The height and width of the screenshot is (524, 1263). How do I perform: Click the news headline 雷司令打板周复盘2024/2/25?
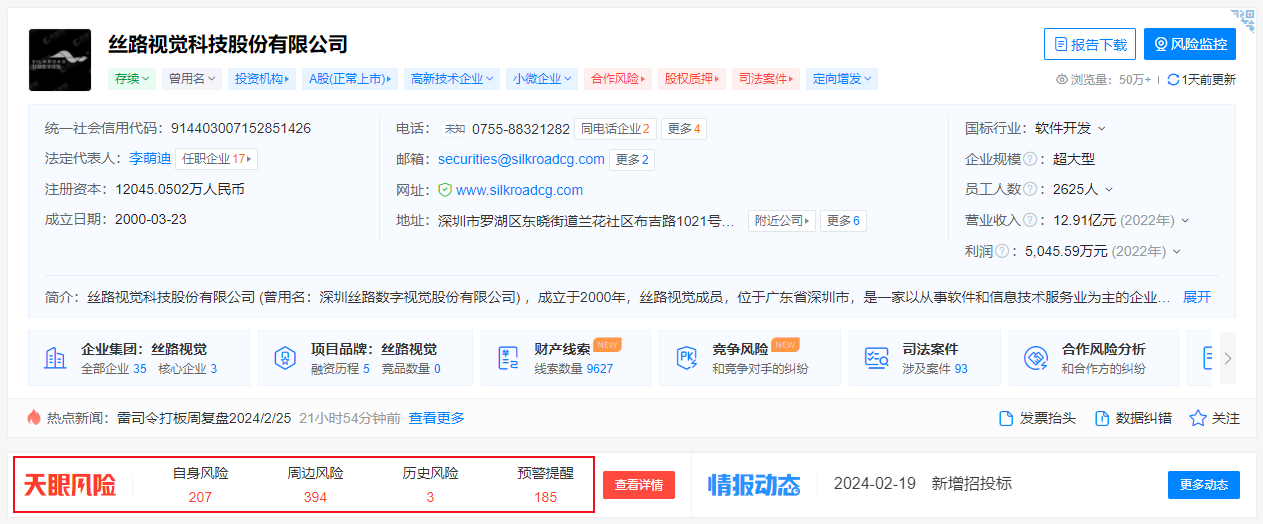[x=203, y=418]
